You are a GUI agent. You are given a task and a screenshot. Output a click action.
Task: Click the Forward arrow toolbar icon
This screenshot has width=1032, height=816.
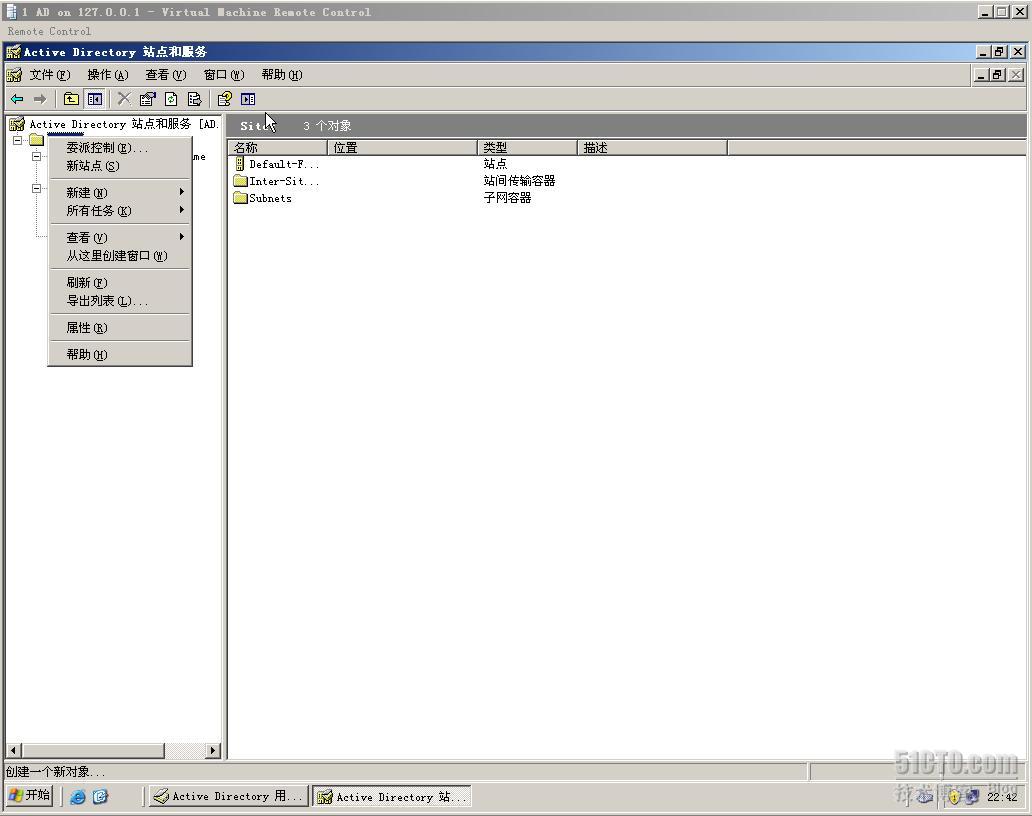coord(40,99)
